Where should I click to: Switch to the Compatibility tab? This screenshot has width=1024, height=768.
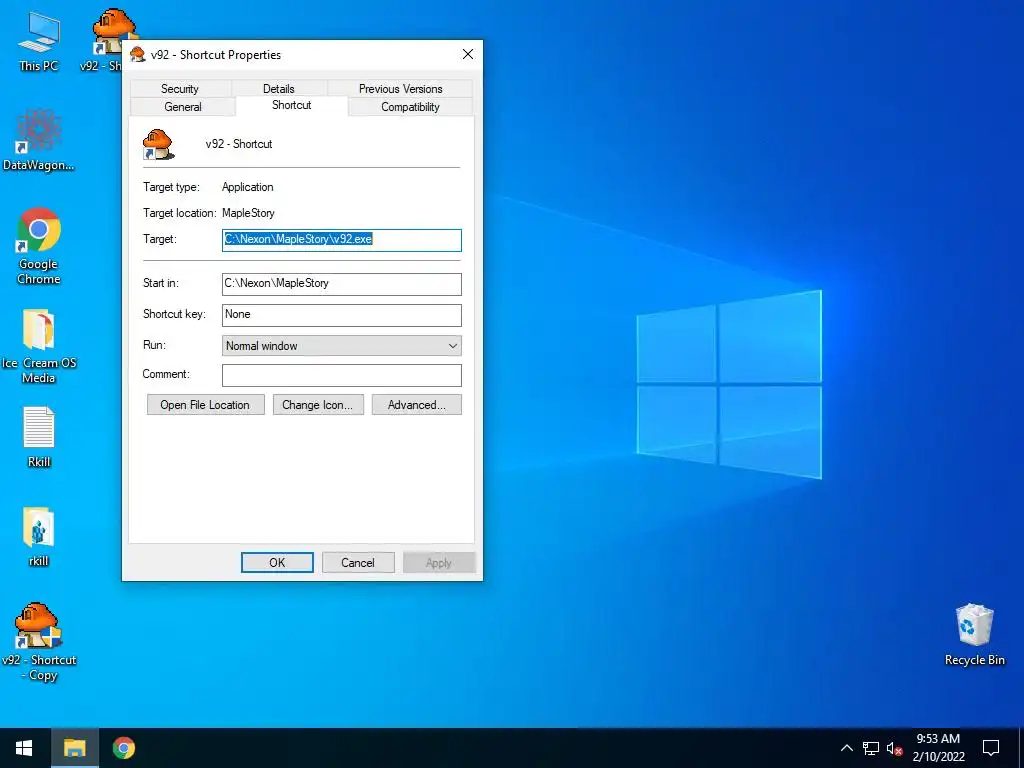coord(410,107)
